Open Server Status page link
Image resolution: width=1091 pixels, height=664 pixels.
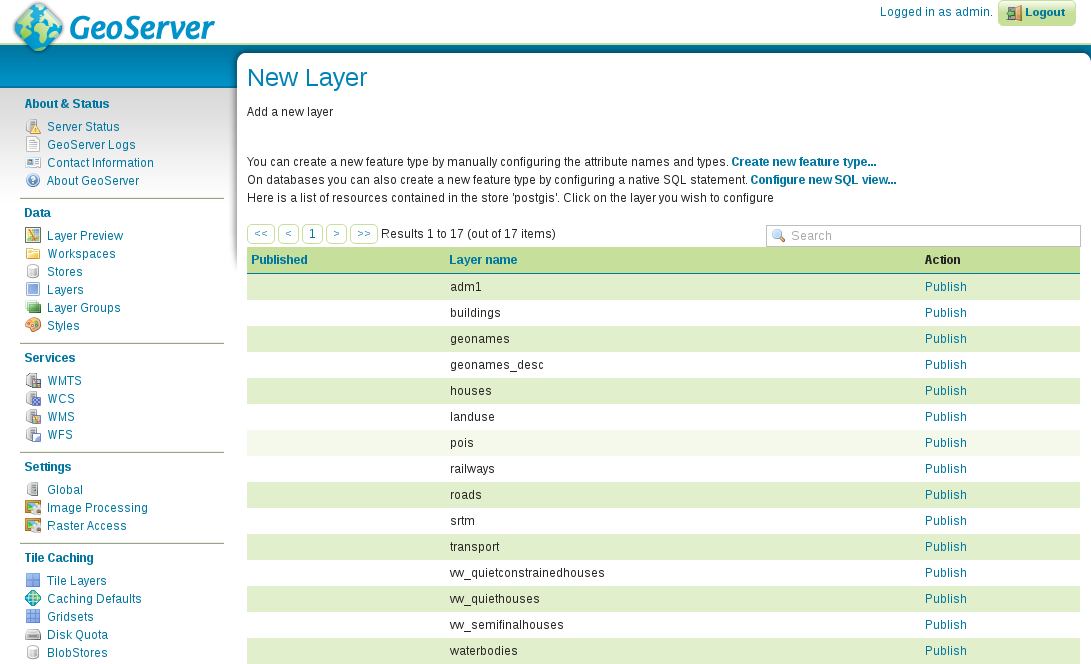coord(83,127)
